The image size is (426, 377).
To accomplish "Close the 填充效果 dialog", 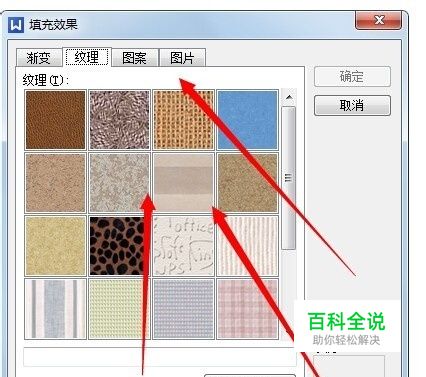I will (379, 20).
